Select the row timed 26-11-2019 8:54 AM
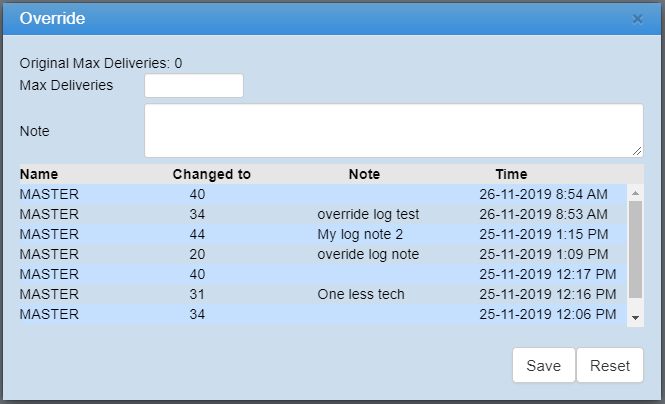The height and width of the screenshot is (404, 665). click(x=320, y=194)
